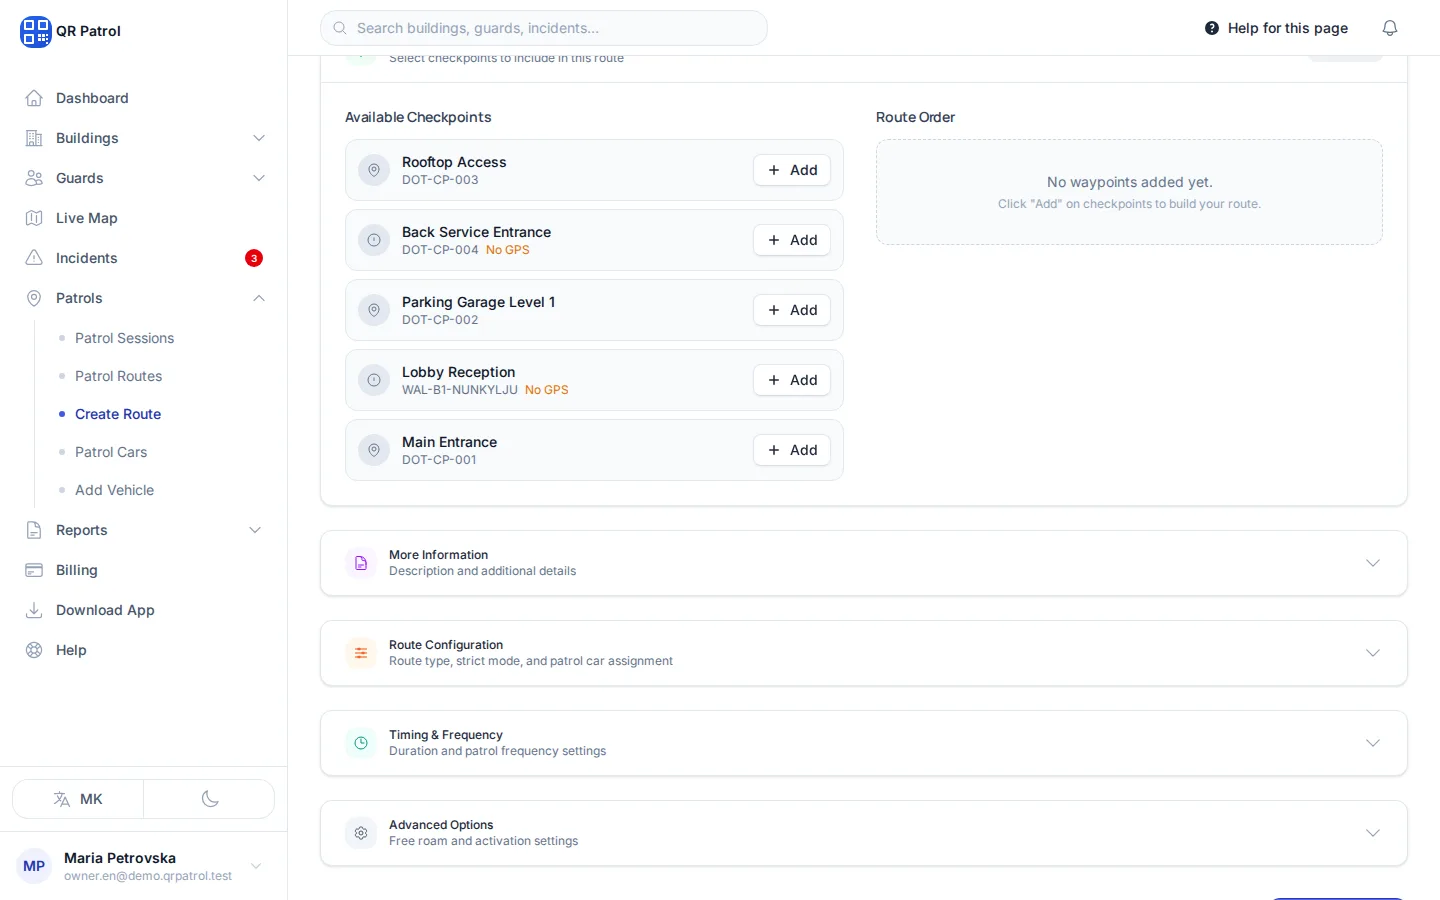Expand the Buildings sidebar menu

[x=146, y=138]
